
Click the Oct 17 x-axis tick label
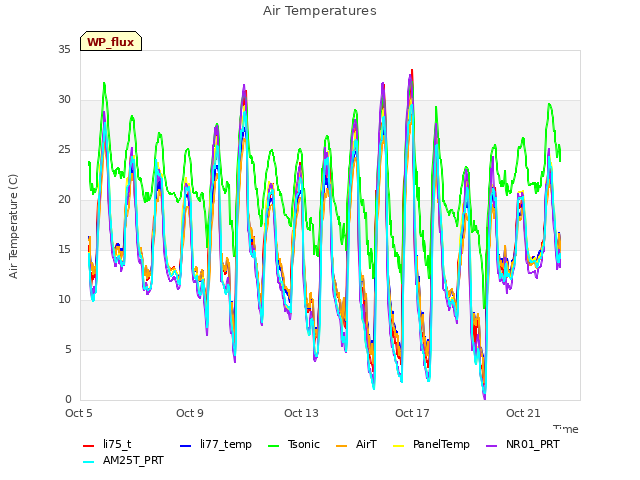click(412, 413)
